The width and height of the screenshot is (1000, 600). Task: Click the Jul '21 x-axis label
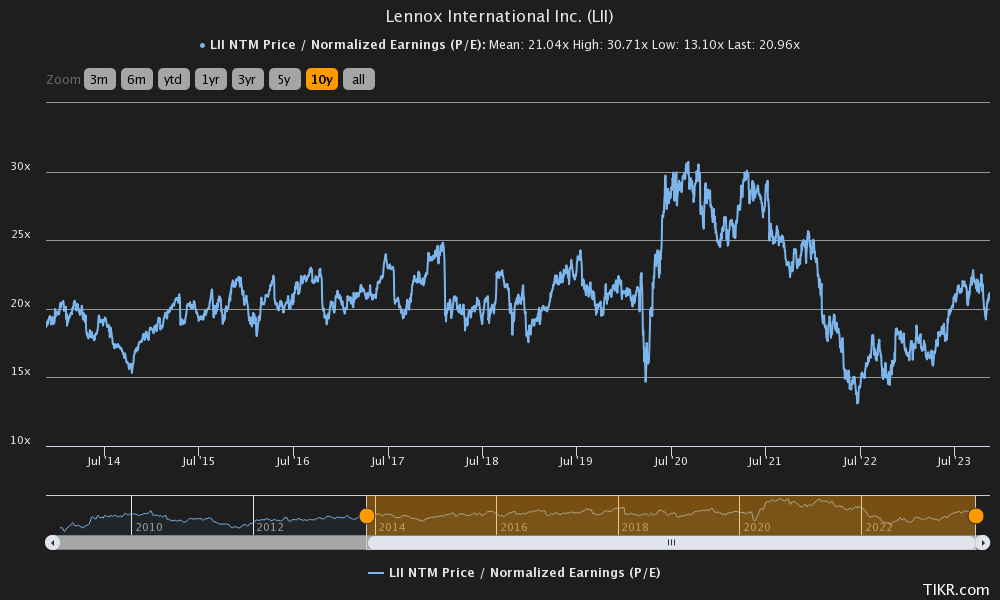click(765, 461)
